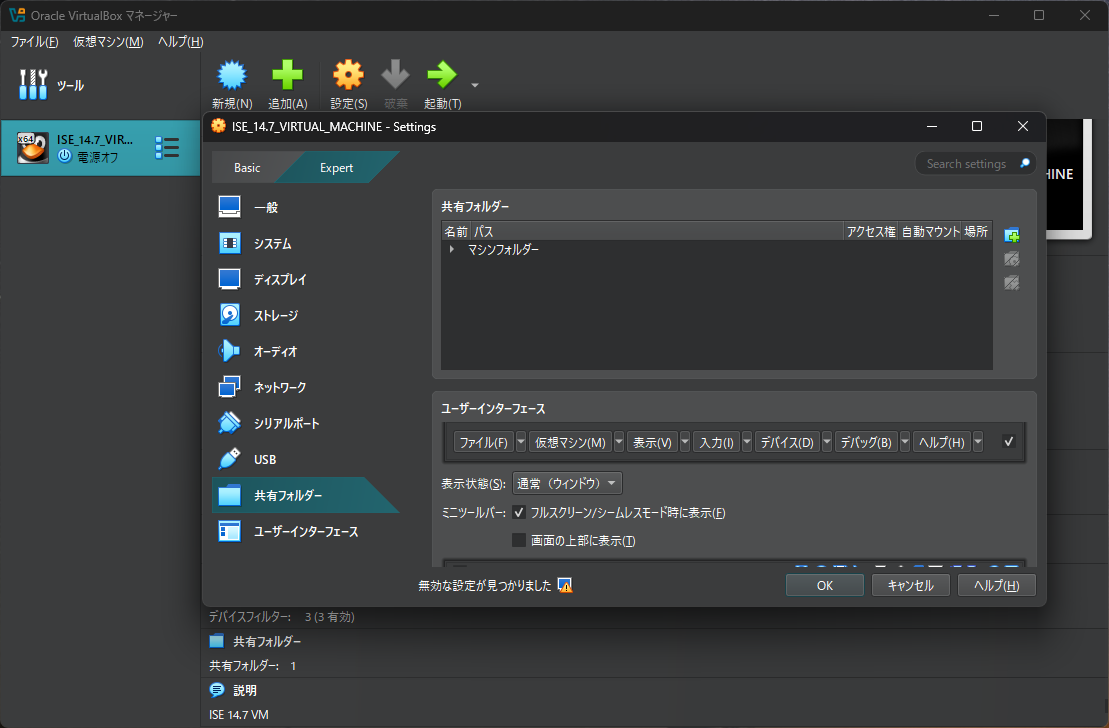Click the 名前 column header
The image size is (1109, 728).
pyautogui.click(x=456, y=231)
